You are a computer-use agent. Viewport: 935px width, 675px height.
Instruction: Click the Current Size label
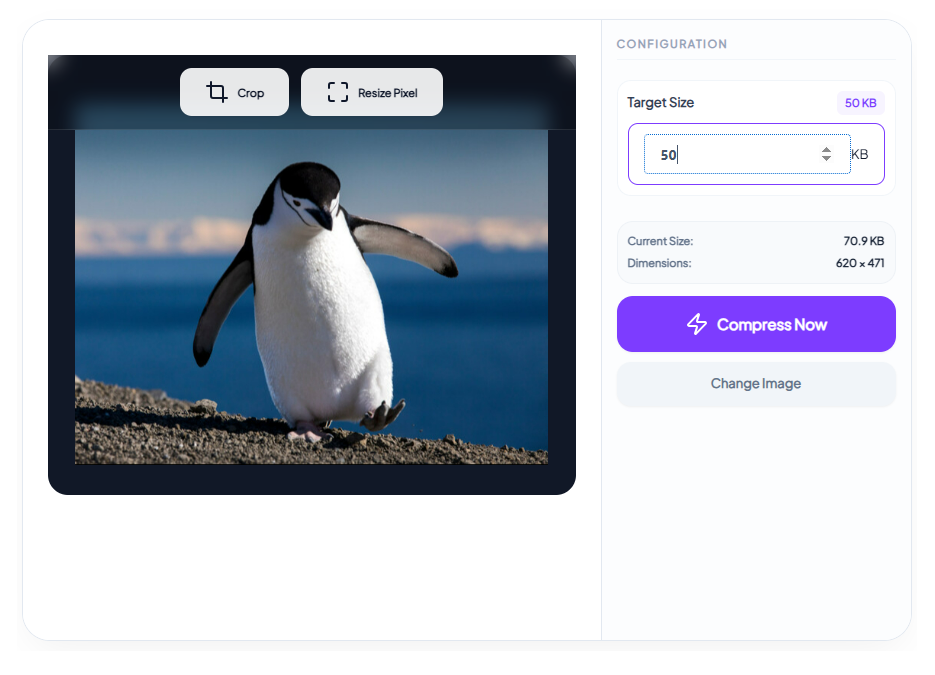[660, 241]
